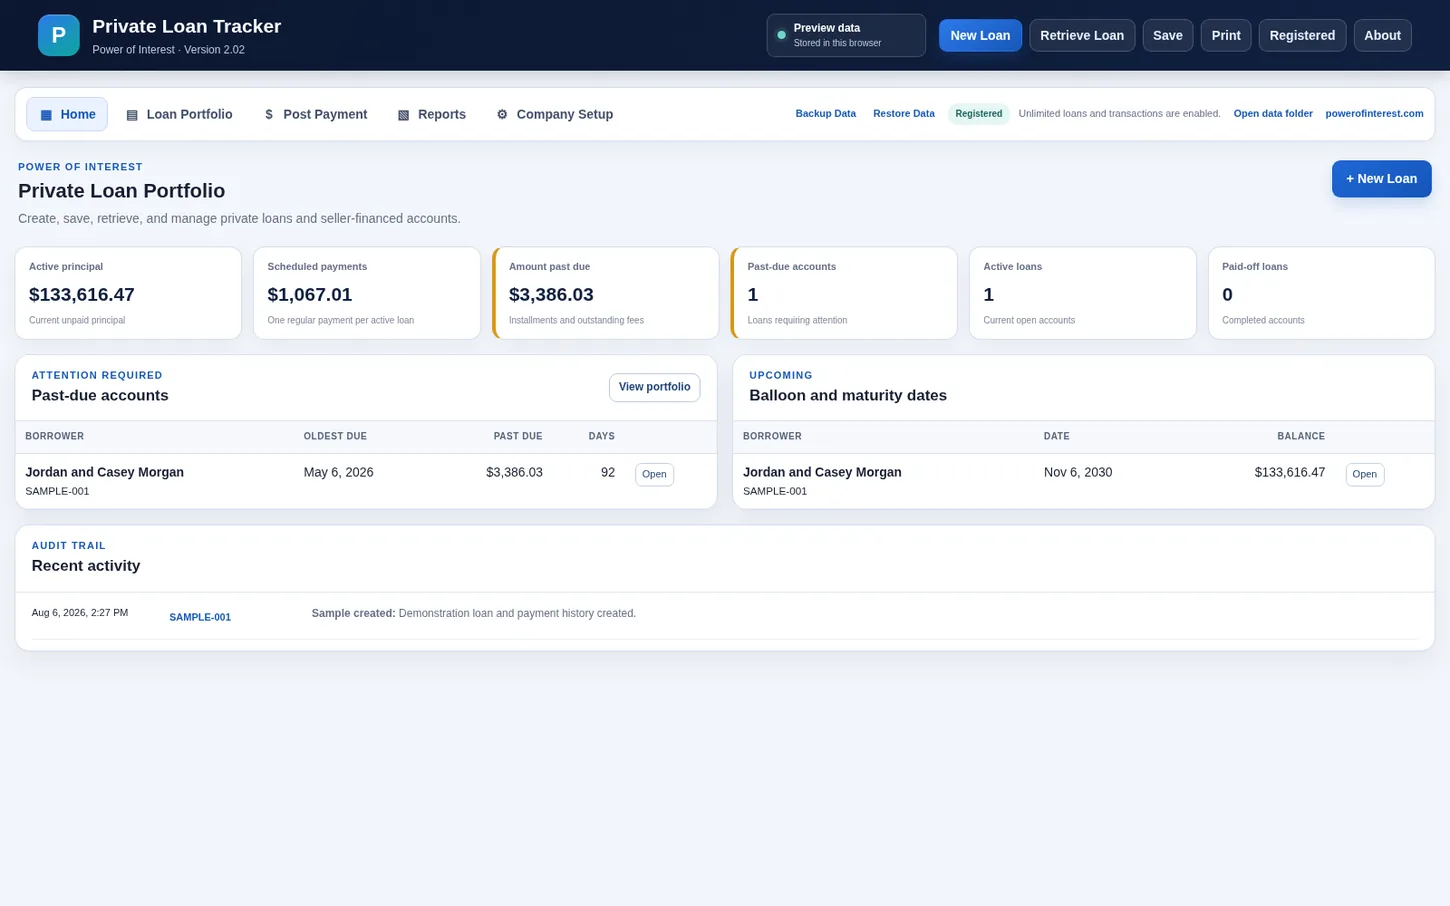The width and height of the screenshot is (1450, 906).
Task: Click the Recent activity heading
Action: click(x=86, y=566)
